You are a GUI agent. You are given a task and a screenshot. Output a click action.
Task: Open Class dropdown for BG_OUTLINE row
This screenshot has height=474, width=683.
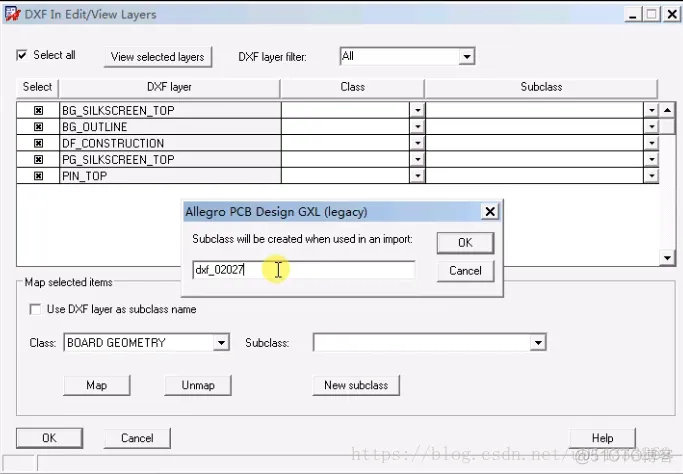(417, 127)
